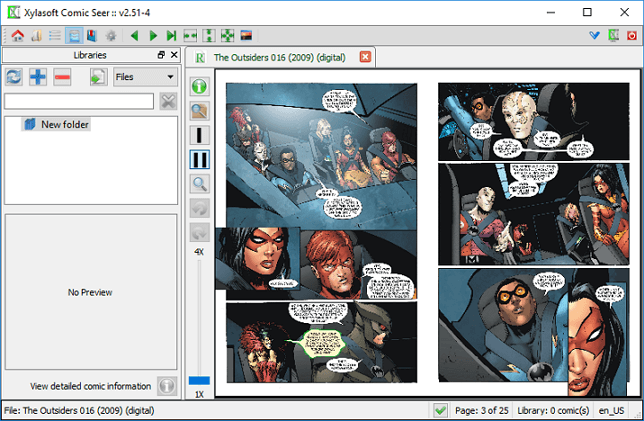The image size is (644, 421).
Task: Jump to last page arrow icon
Action: [171, 36]
